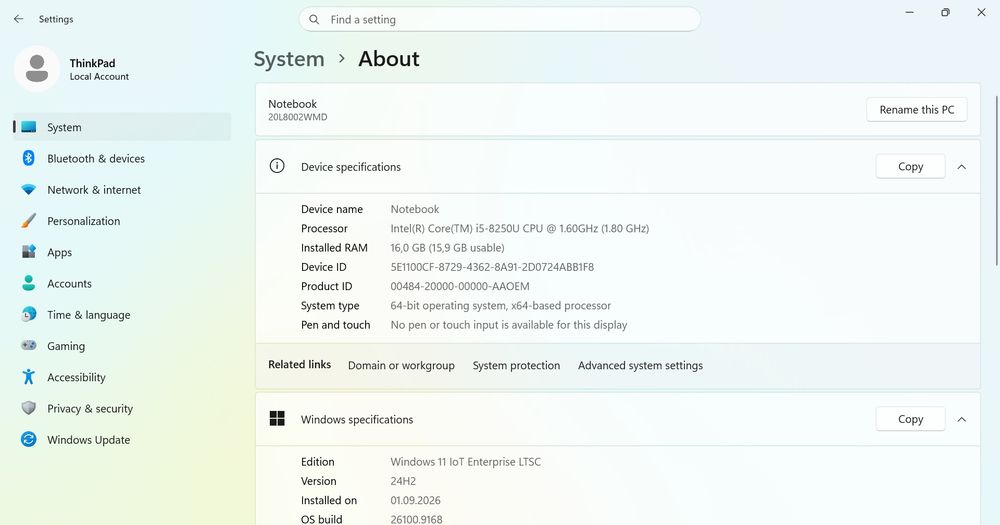Click the back arrow icon
The height and width of the screenshot is (525, 1000).
point(18,19)
